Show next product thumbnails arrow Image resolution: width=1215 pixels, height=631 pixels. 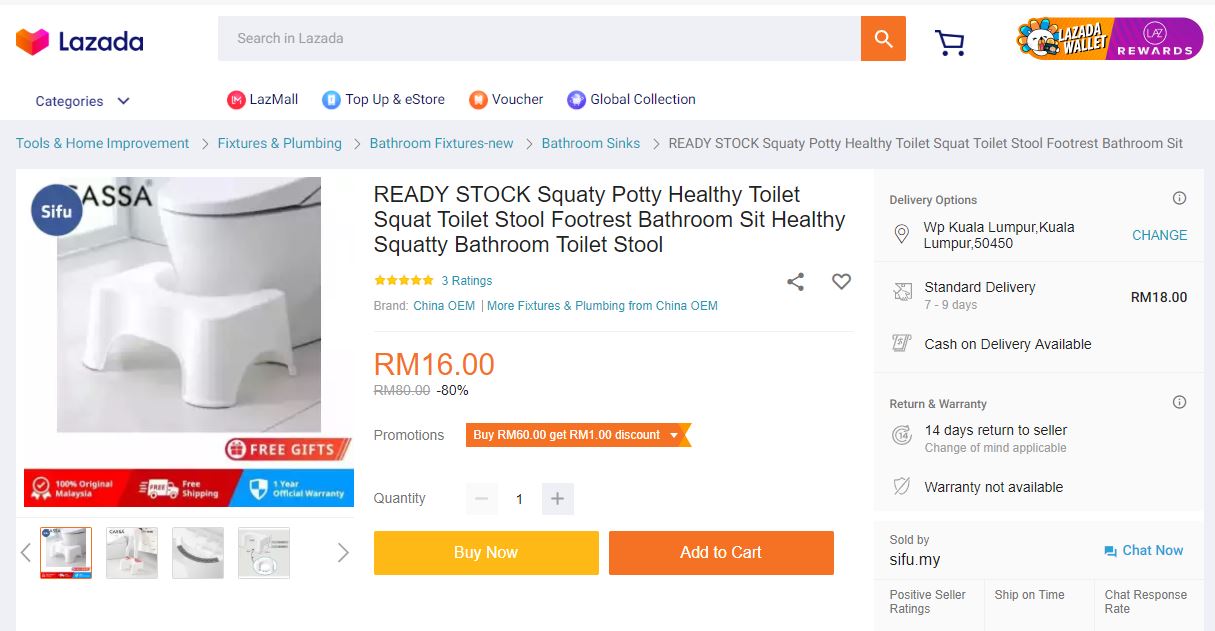click(343, 552)
